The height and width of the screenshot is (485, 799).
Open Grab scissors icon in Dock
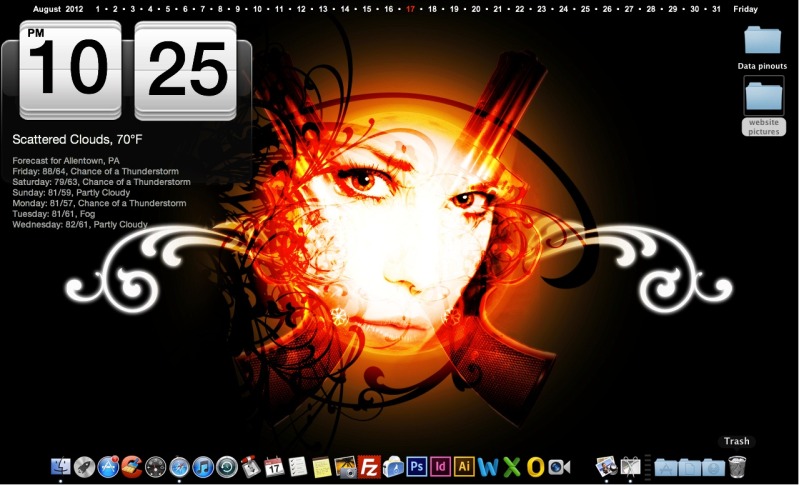point(630,467)
